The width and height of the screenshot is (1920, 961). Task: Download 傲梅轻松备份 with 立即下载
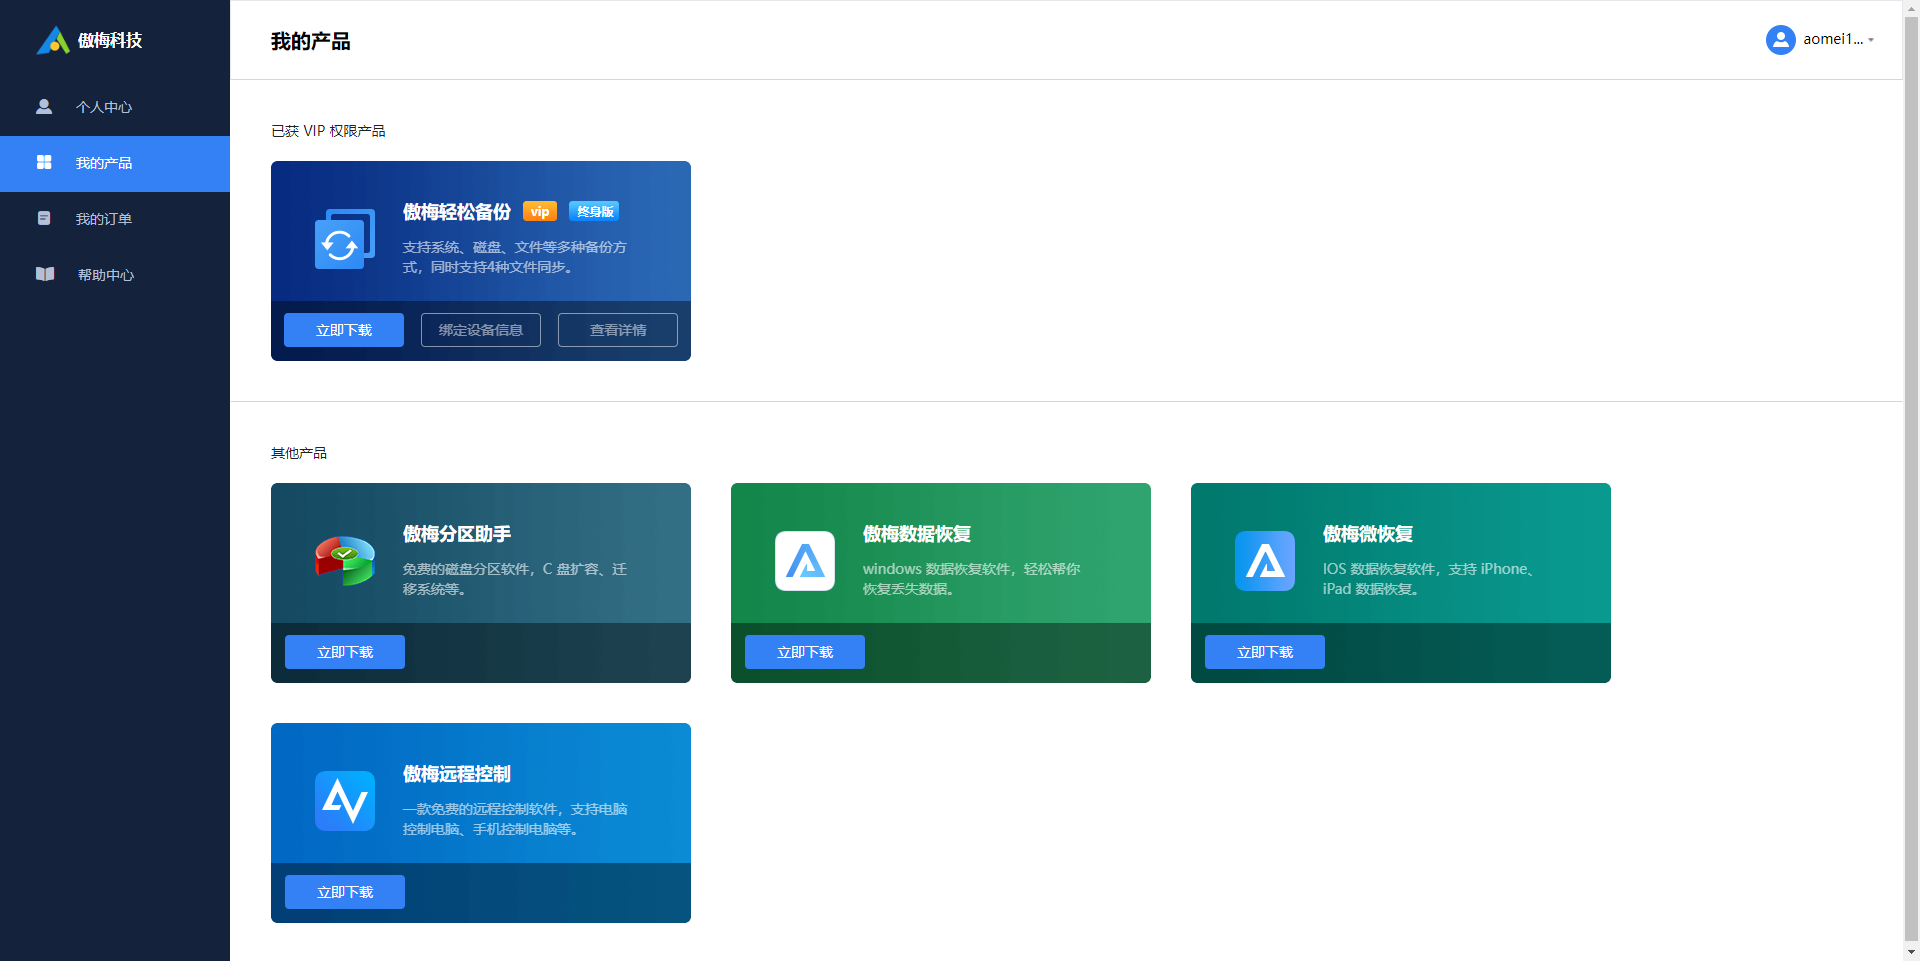point(344,330)
